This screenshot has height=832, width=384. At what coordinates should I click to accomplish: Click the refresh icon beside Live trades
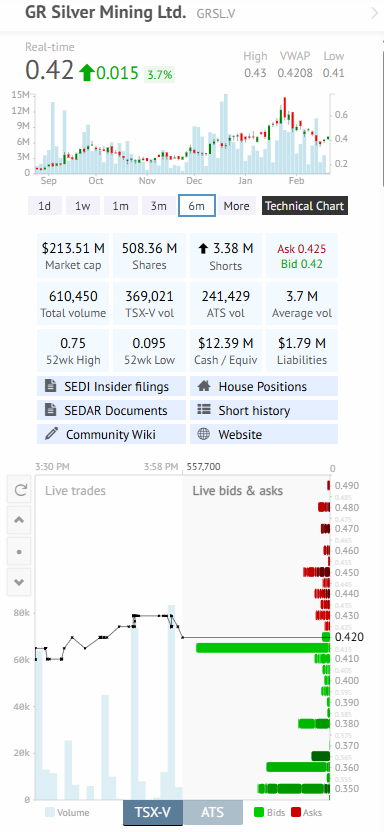point(20,489)
